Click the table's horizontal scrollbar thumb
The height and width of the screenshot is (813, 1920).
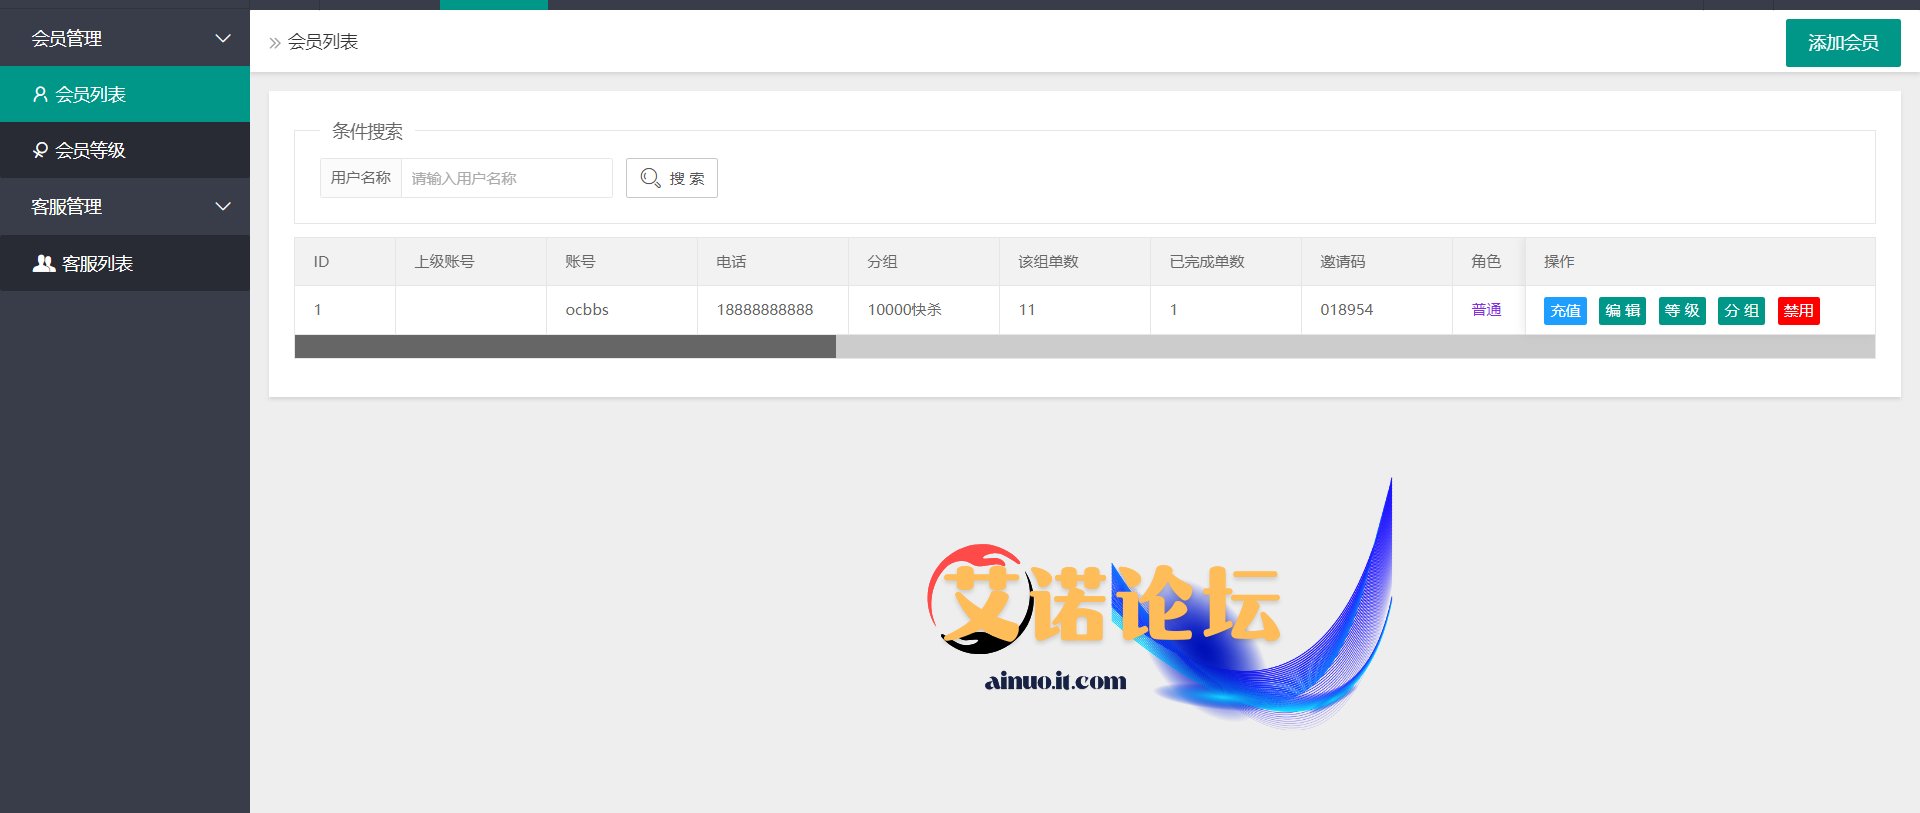click(x=565, y=347)
